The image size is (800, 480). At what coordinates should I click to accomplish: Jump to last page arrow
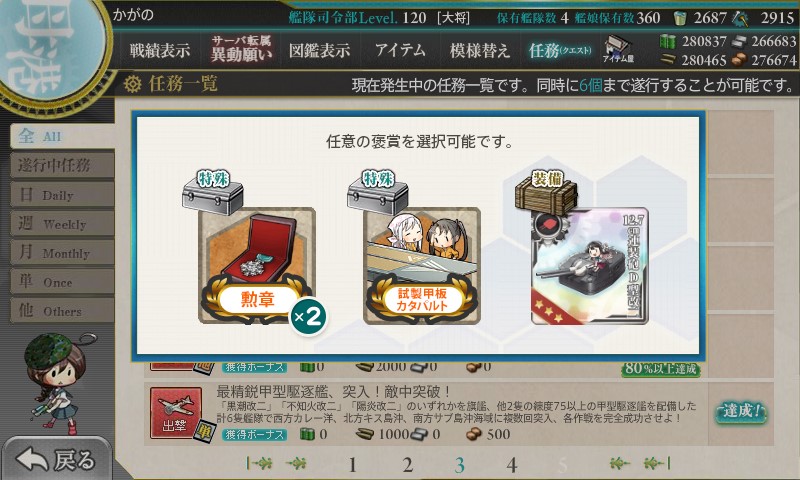point(657,463)
